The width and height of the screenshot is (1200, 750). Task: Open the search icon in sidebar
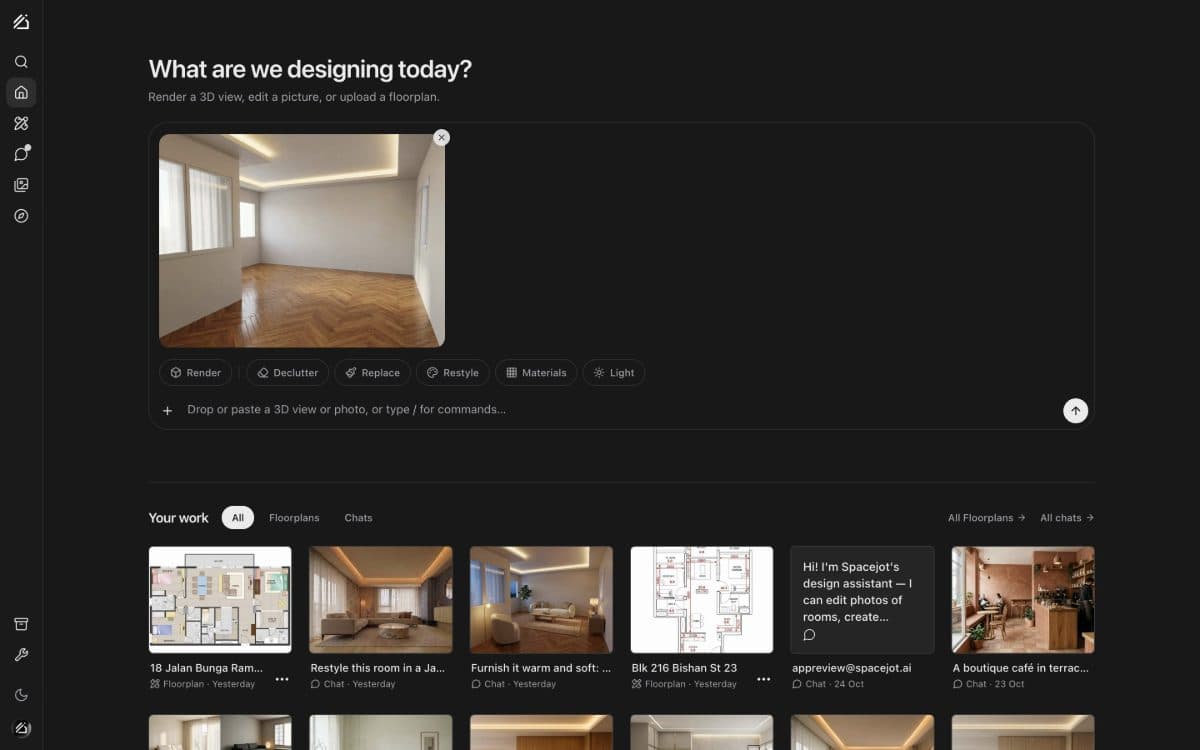pyautogui.click(x=21, y=62)
